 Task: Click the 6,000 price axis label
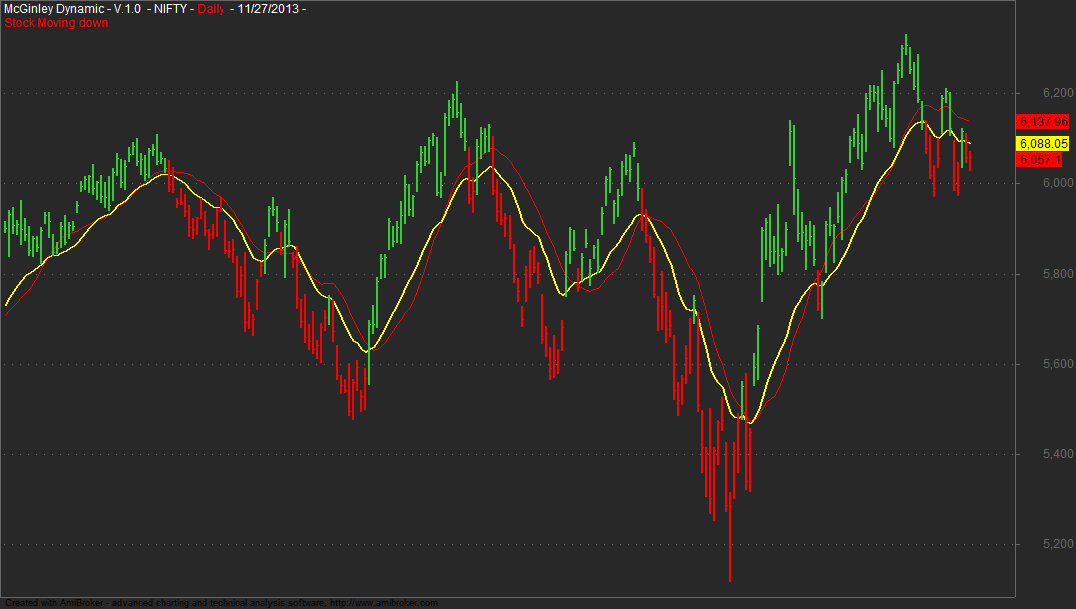[1057, 183]
